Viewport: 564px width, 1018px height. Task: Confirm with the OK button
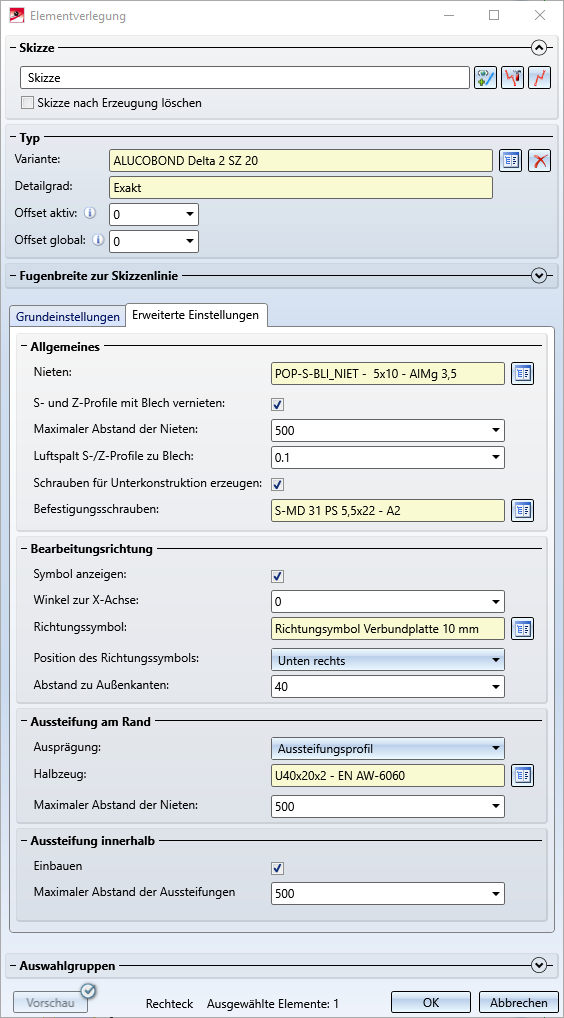click(x=431, y=1002)
